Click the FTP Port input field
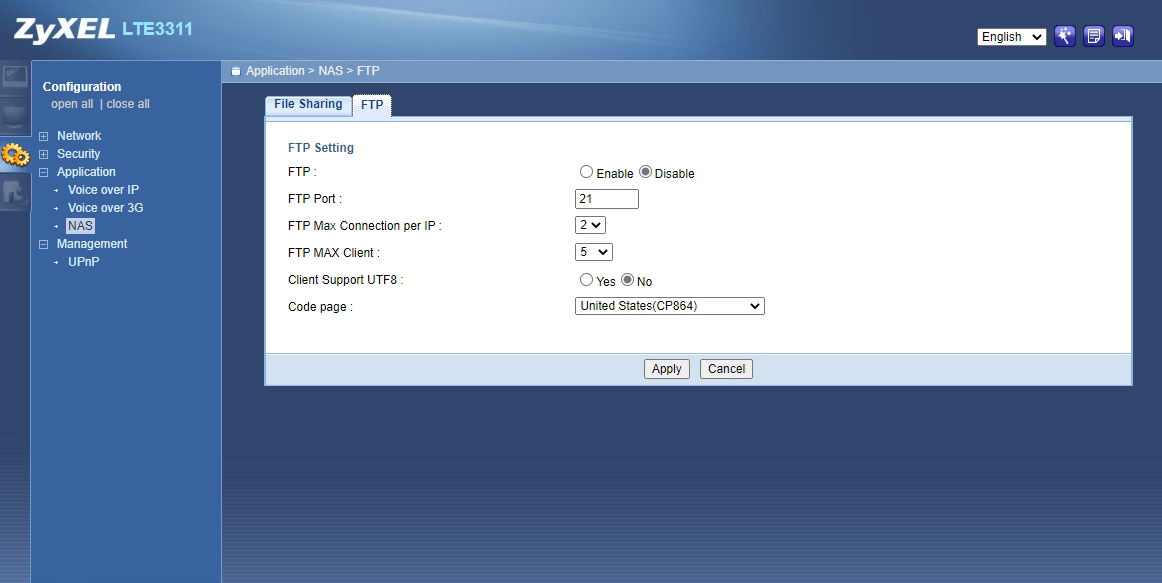1162x583 pixels. [x=606, y=199]
